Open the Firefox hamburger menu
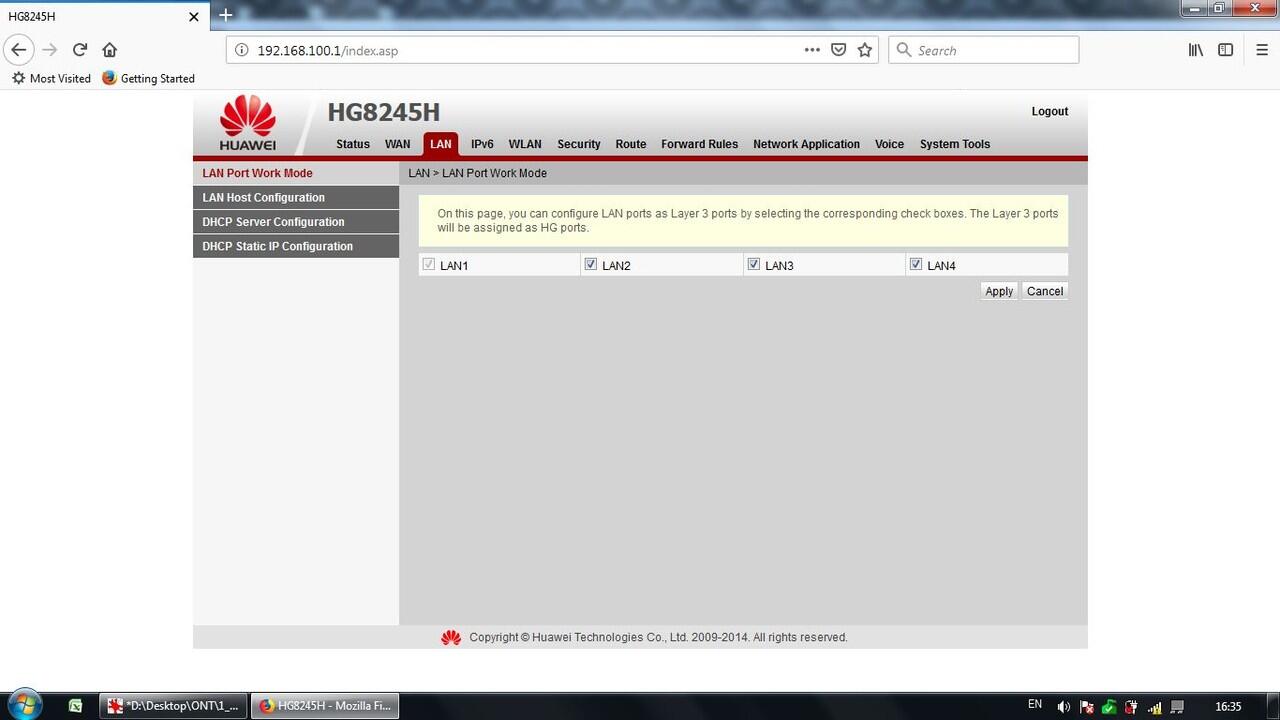 tap(1262, 50)
